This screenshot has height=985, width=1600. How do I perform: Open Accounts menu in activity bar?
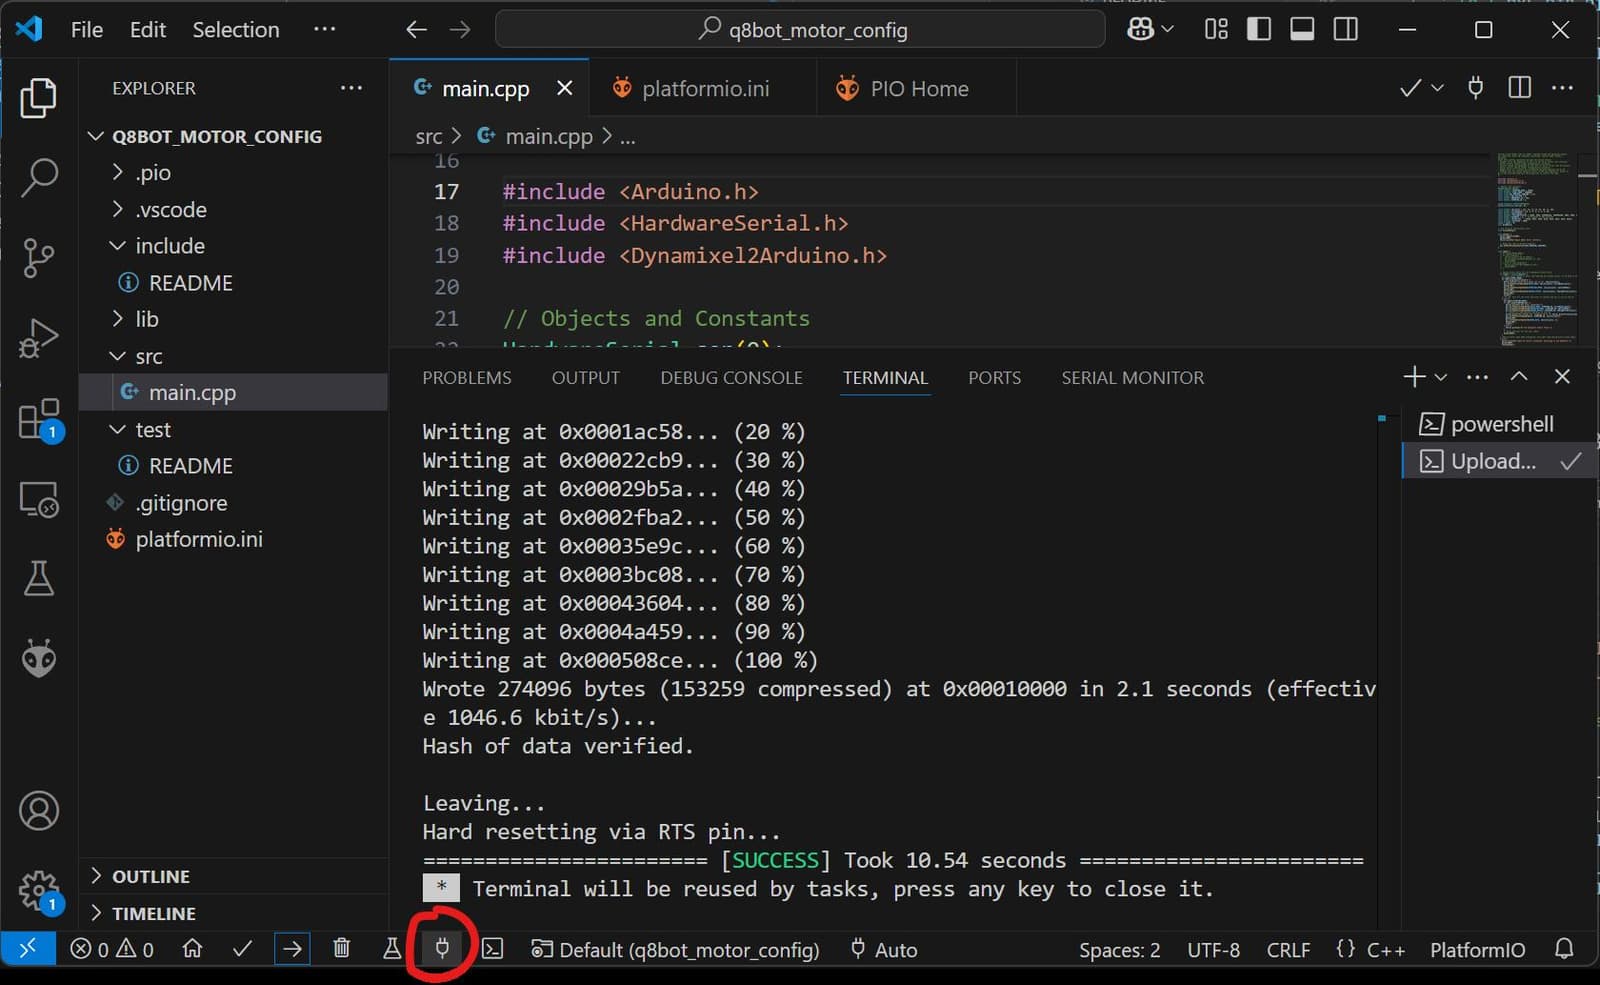point(39,811)
